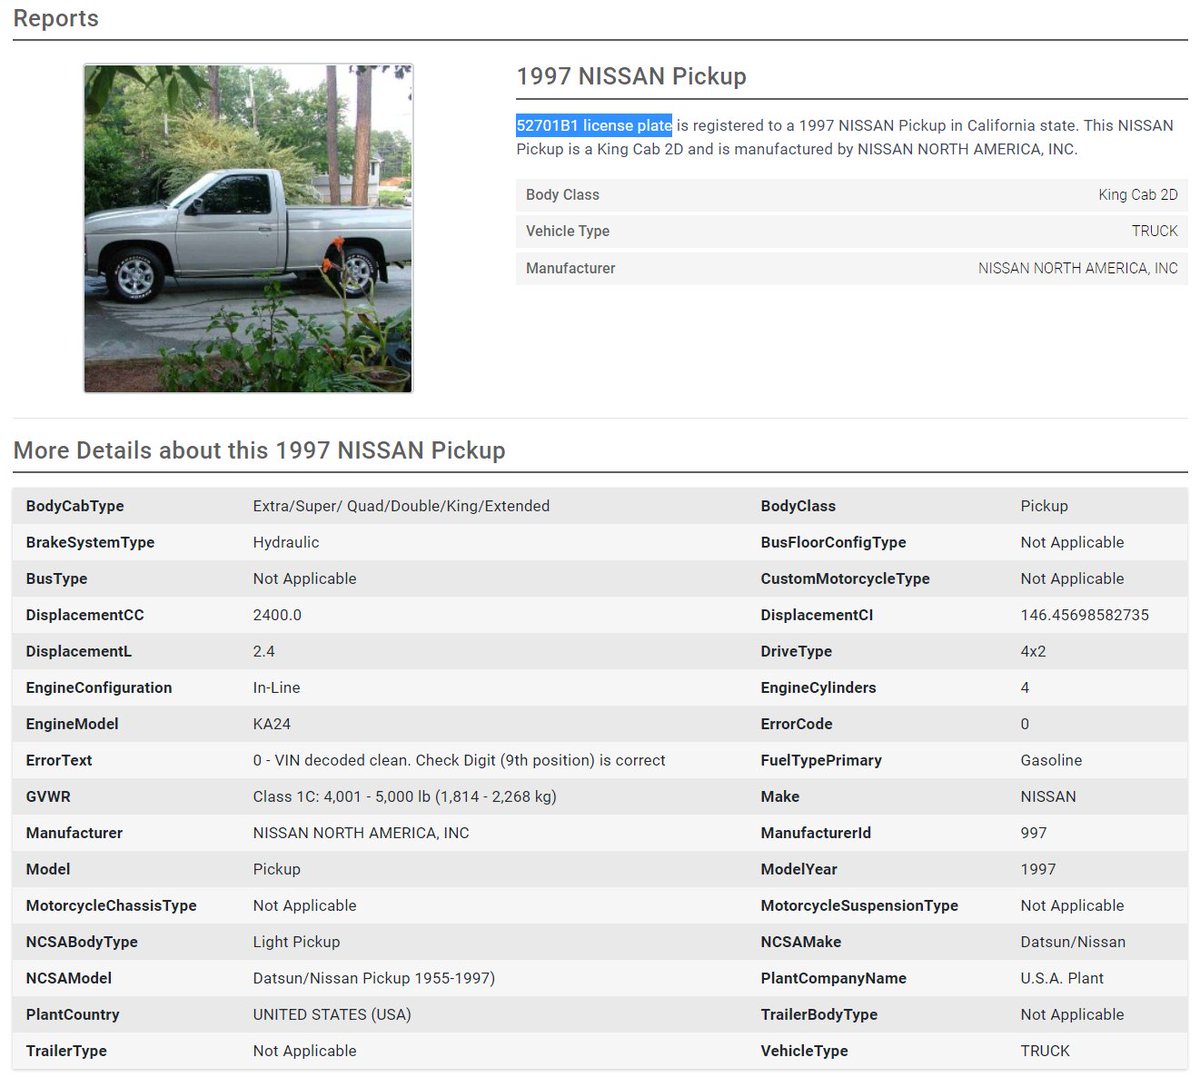The image size is (1200, 1087).
Task: Click the ManufacturerId label
Action: click(x=816, y=833)
